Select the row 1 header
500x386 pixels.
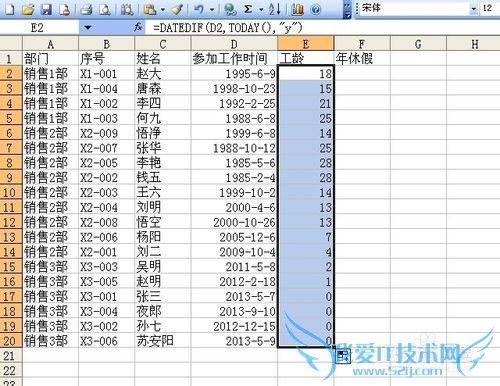tap(11, 59)
